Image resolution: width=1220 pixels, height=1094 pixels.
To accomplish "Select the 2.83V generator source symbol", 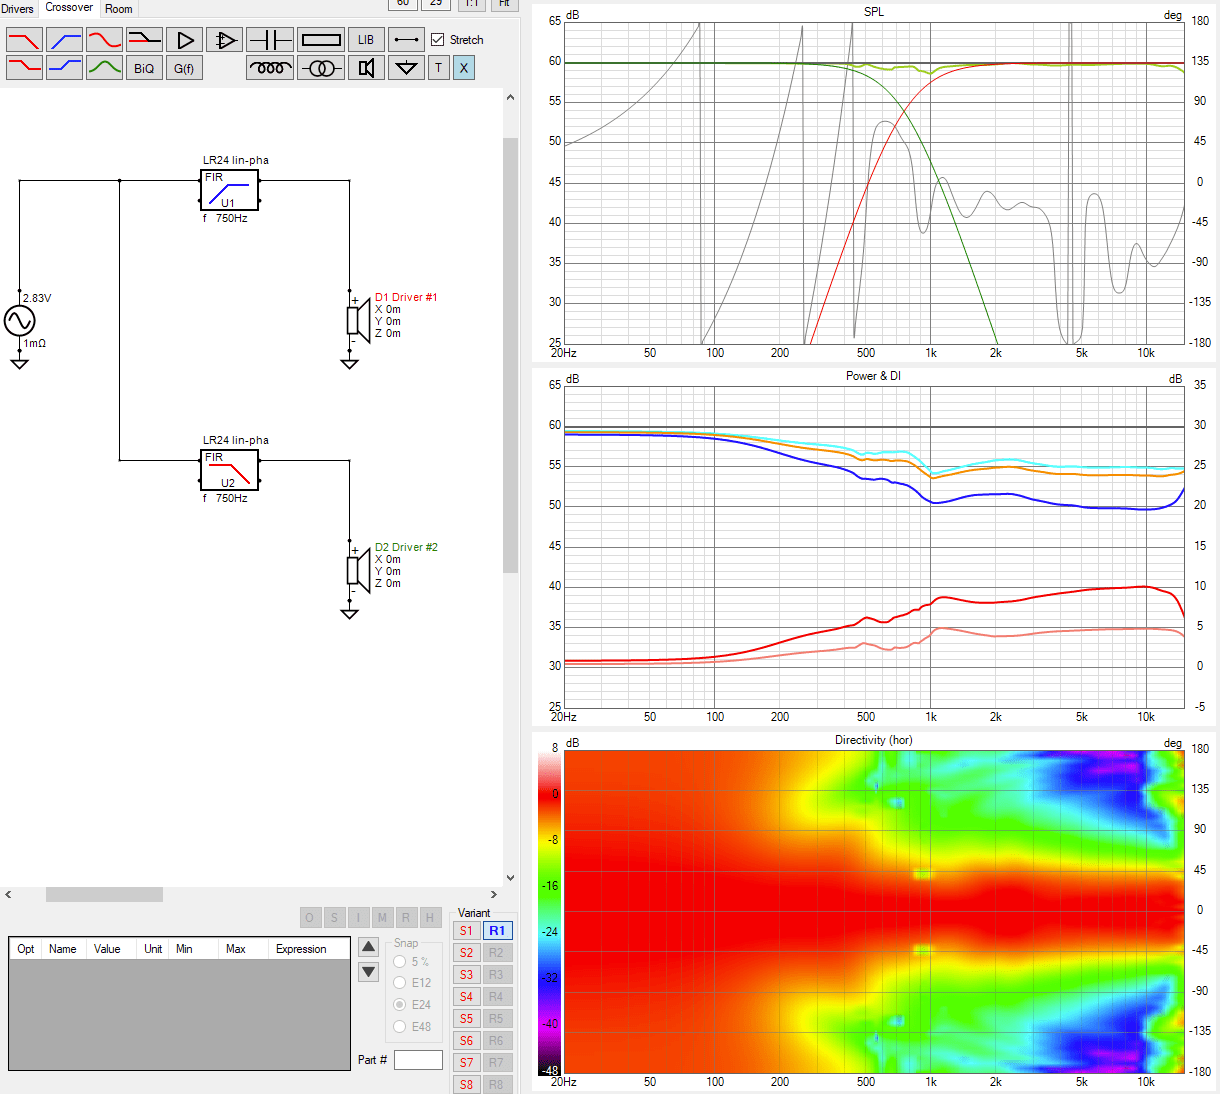I will (x=19, y=320).
